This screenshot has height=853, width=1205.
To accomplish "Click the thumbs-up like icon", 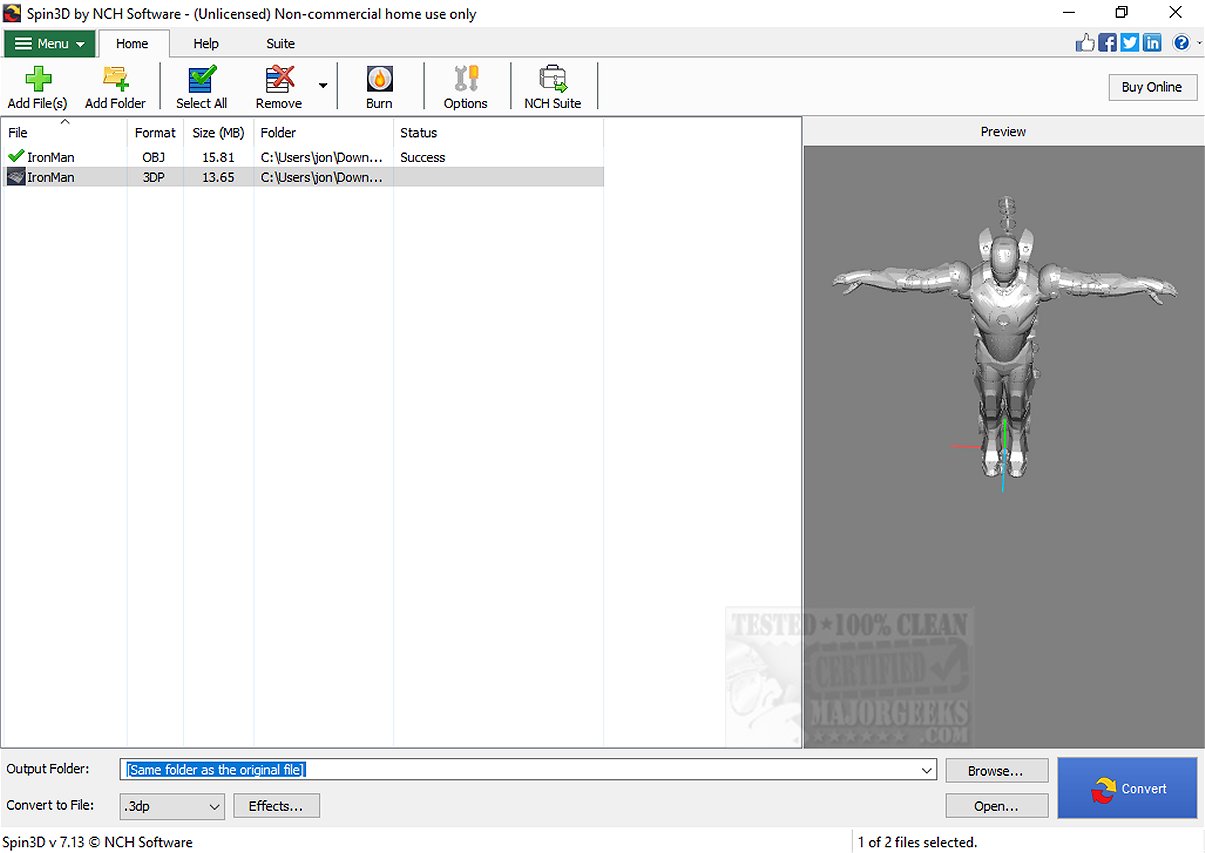I will click(x=1085, y=42).
